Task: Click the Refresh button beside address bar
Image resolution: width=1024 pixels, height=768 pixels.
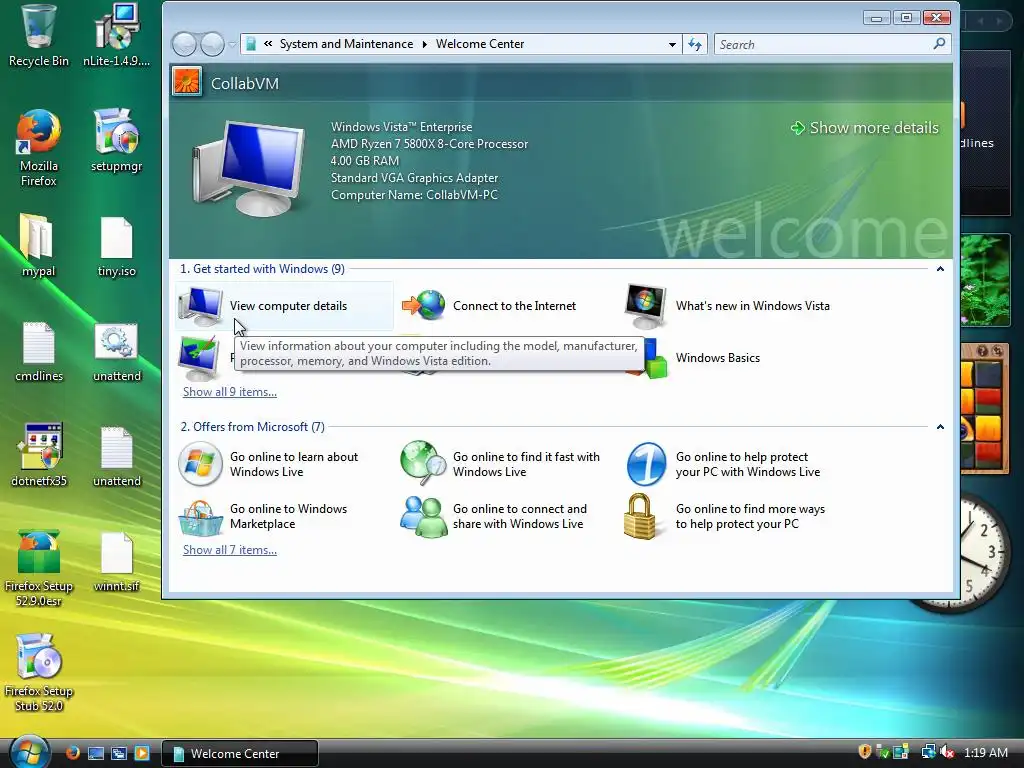Action: point(695,44)
